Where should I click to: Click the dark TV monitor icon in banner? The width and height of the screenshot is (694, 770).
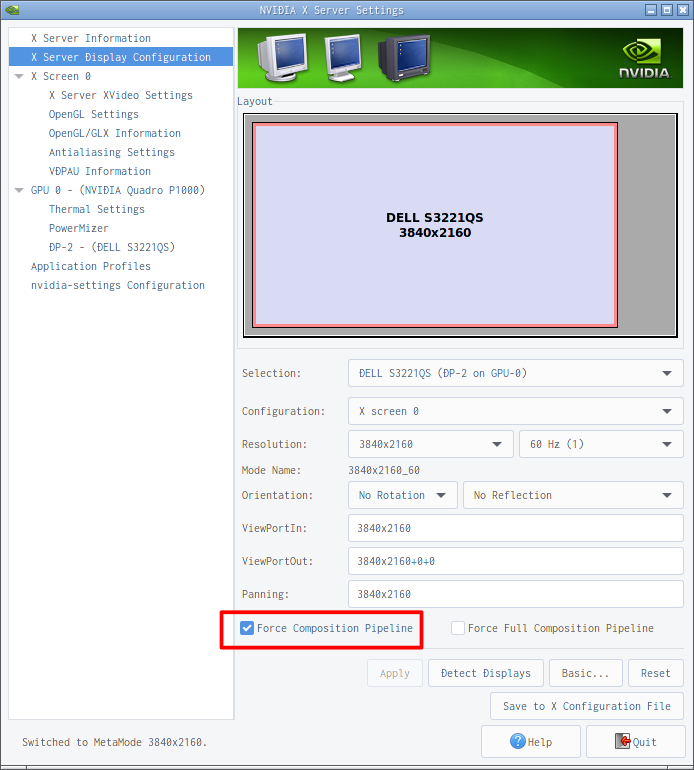[x=404, y=58]
